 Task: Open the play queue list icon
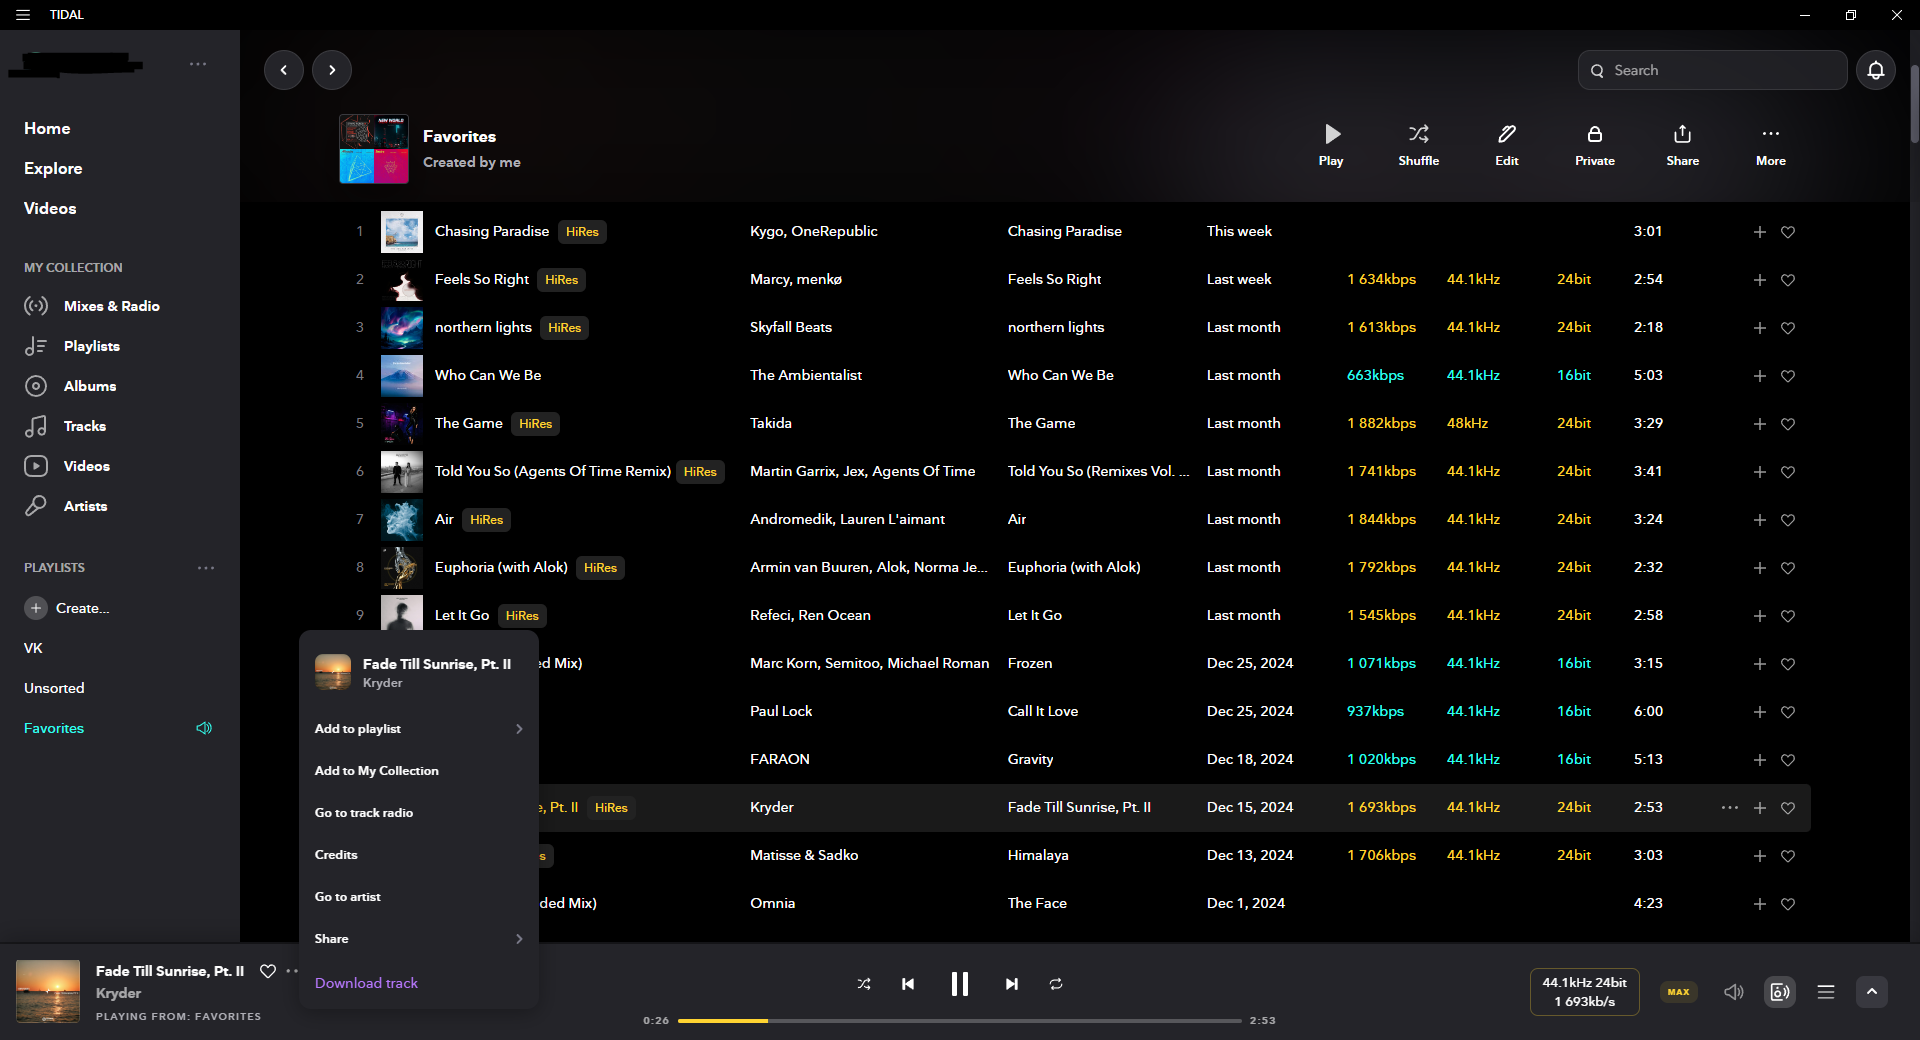pyautogui.click(x=1826, y=992)
